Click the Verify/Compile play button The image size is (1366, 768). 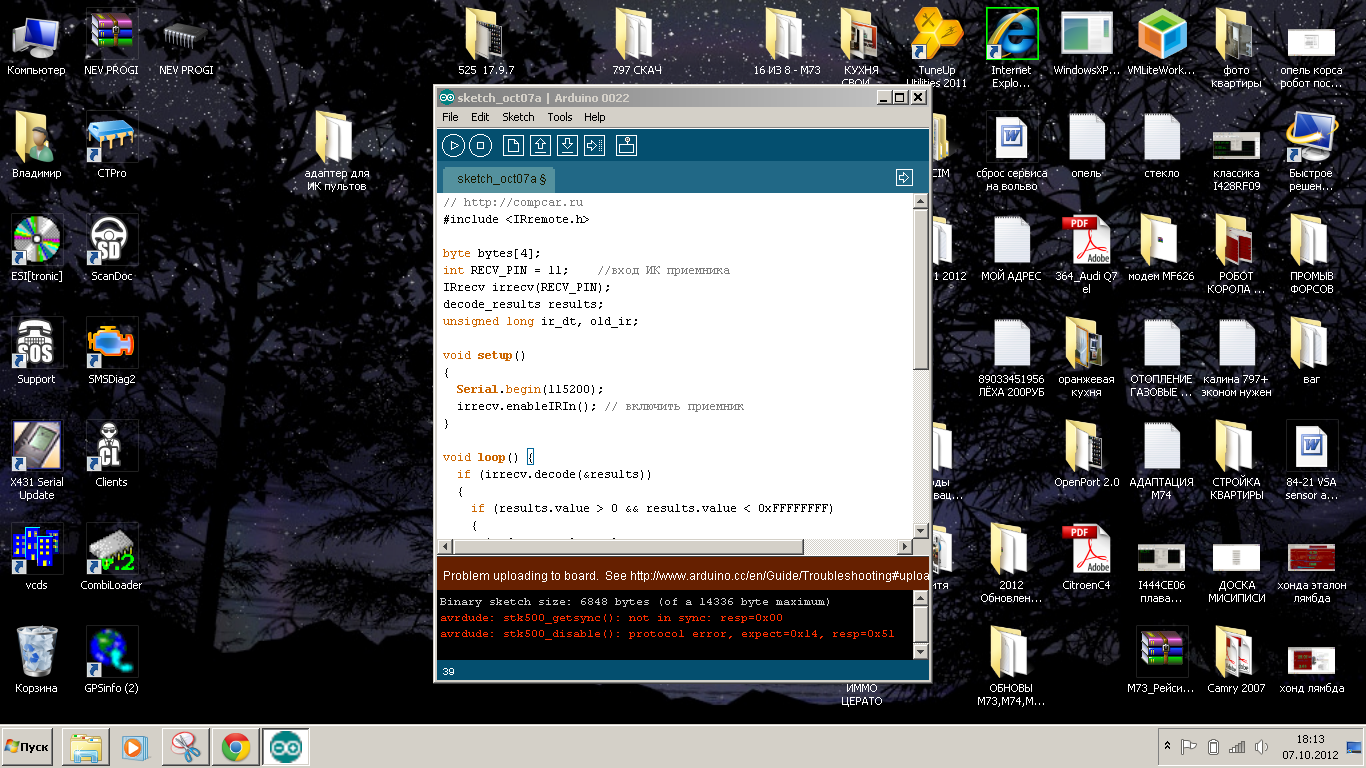coord(453,146)
